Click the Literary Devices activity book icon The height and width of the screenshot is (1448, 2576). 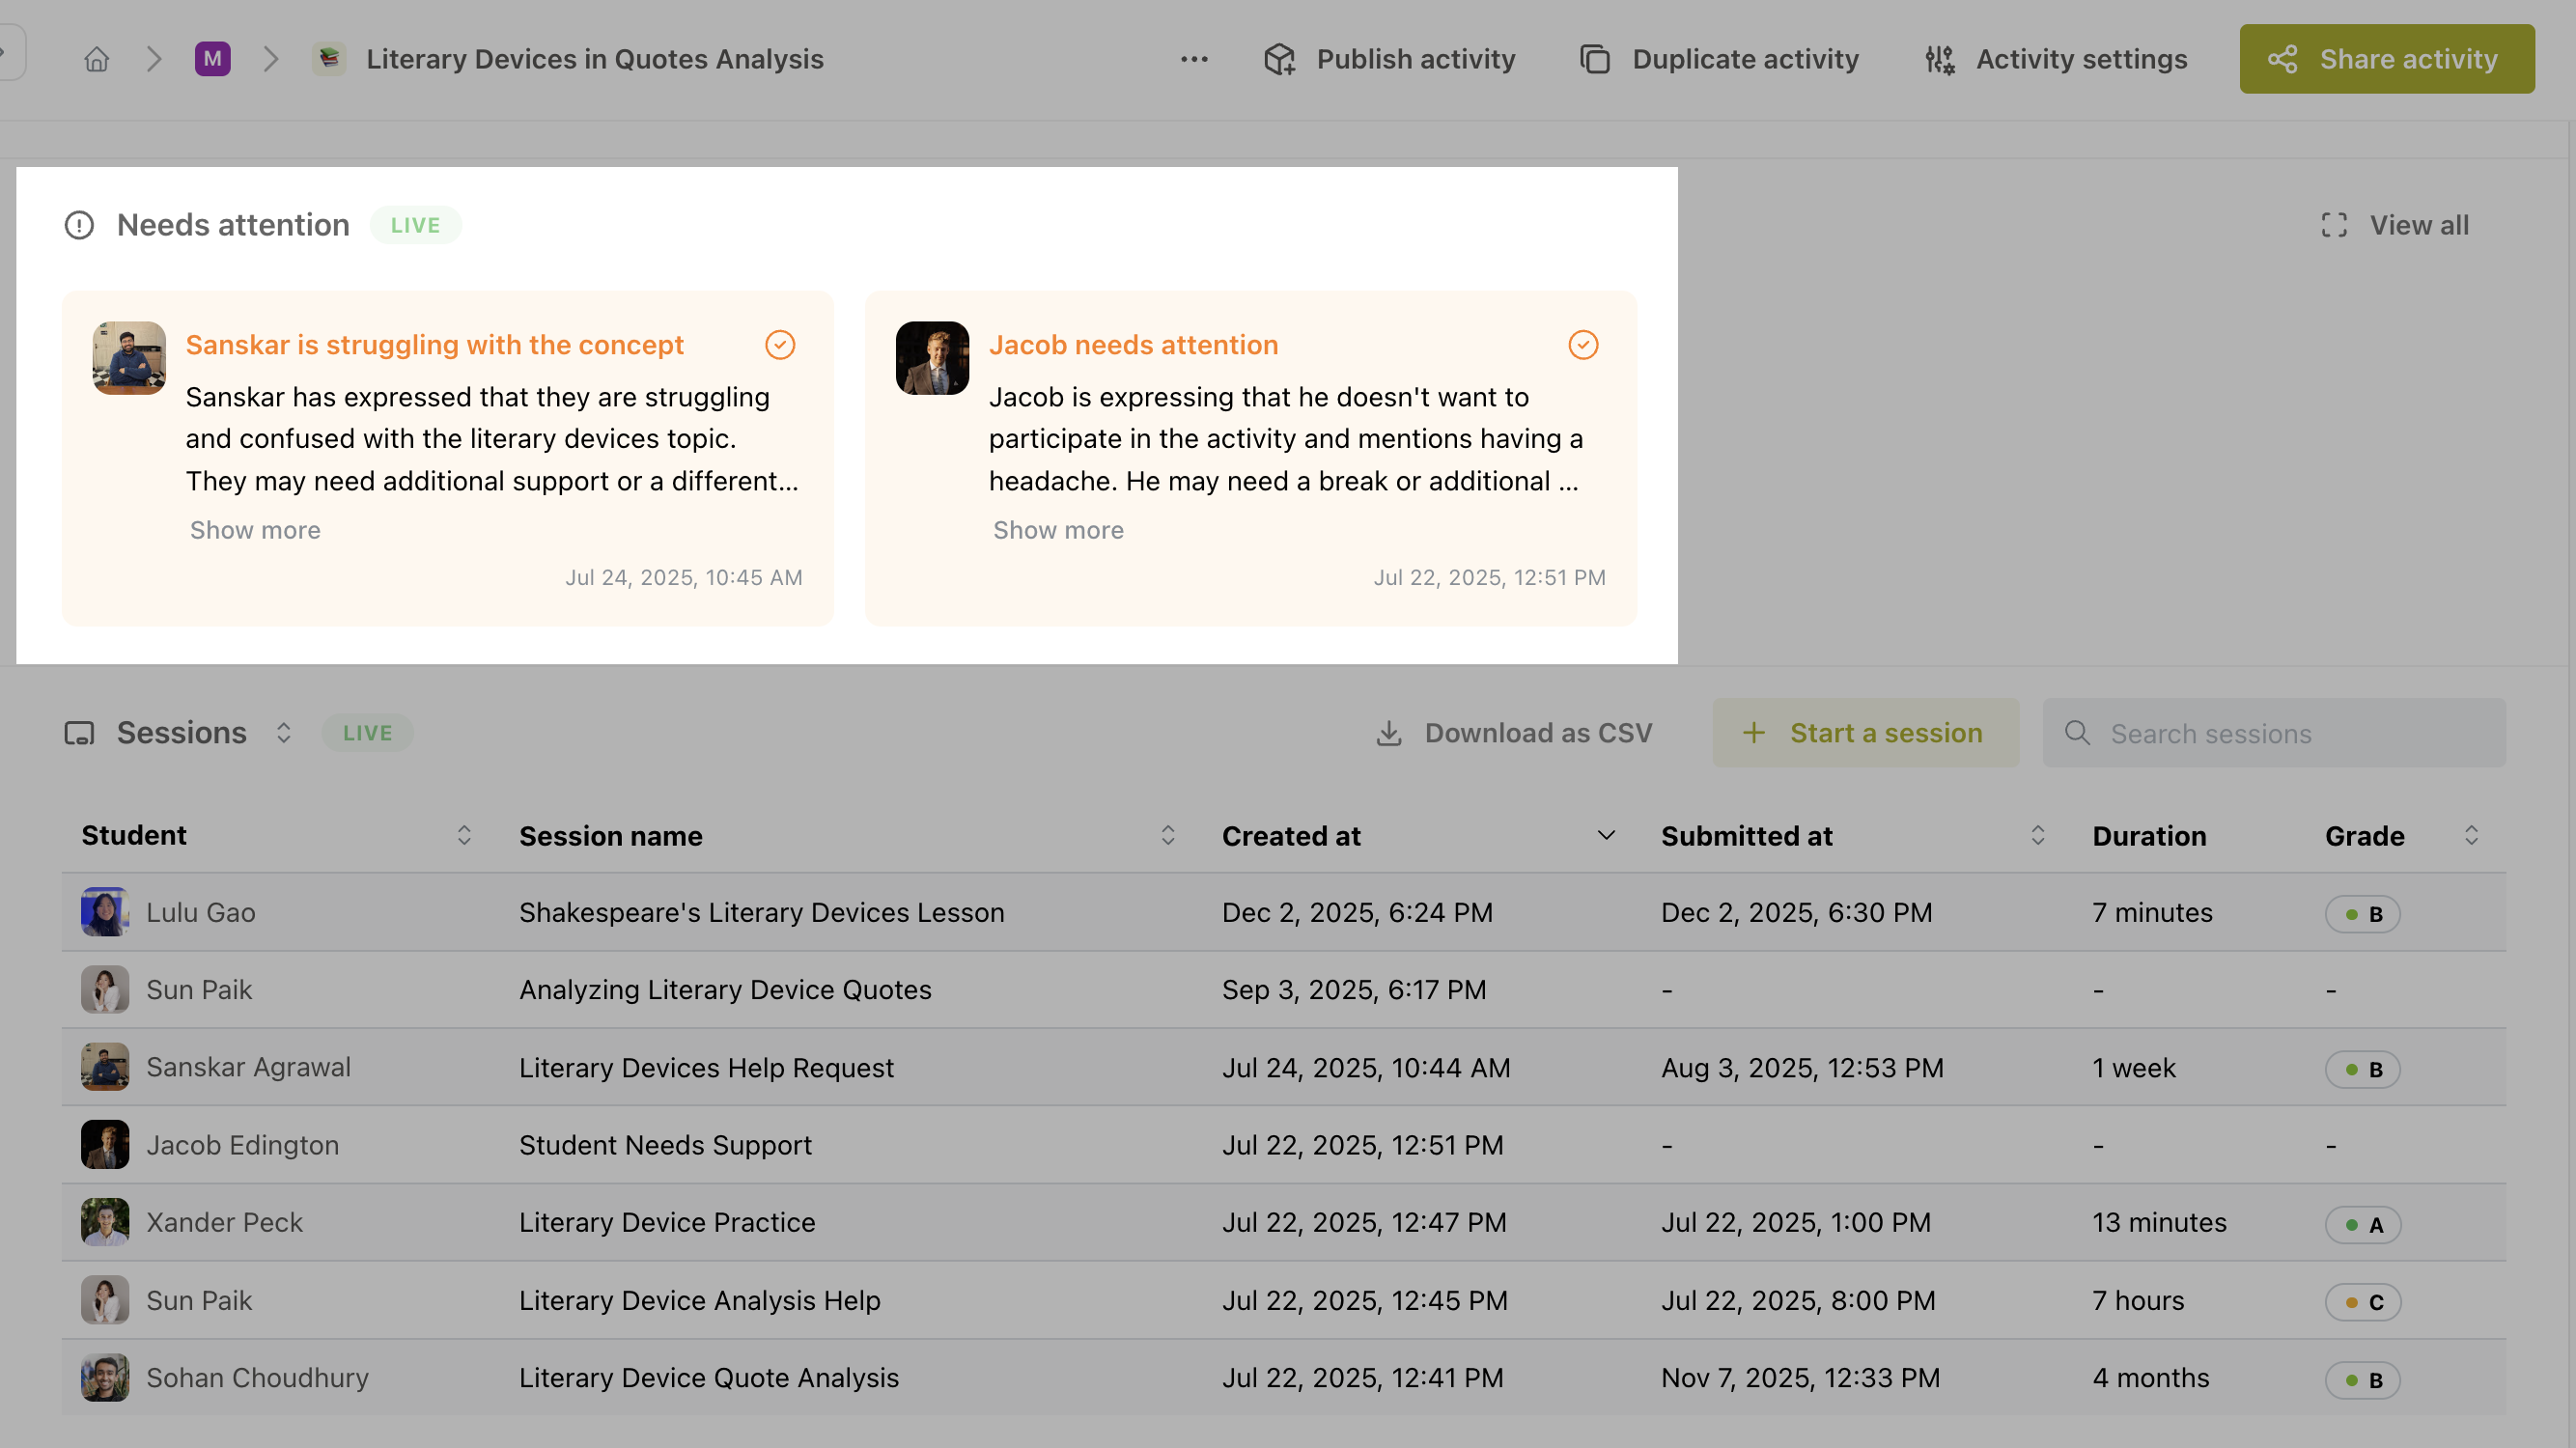pyautogui.click(x=329, y=59)
